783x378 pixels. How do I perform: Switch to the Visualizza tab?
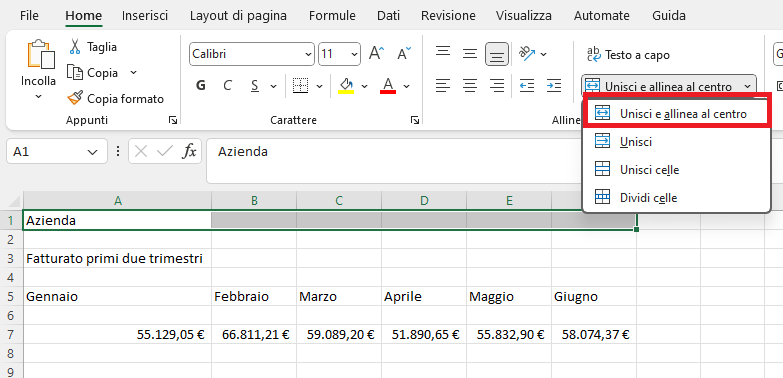point(524,16)
